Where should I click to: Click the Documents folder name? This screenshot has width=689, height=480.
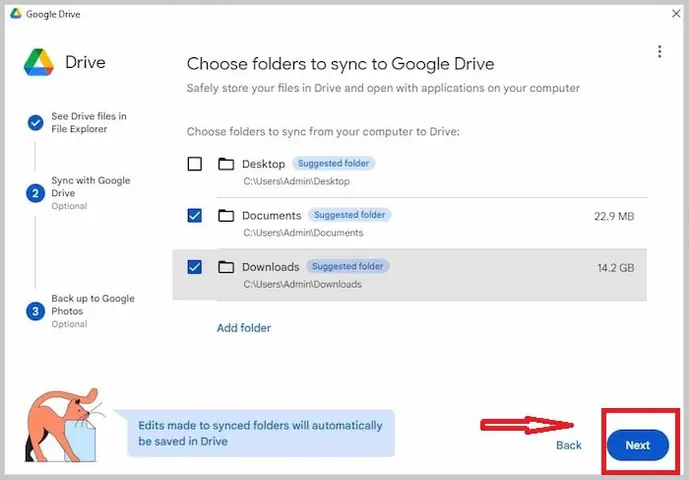[x=272, y=215]
